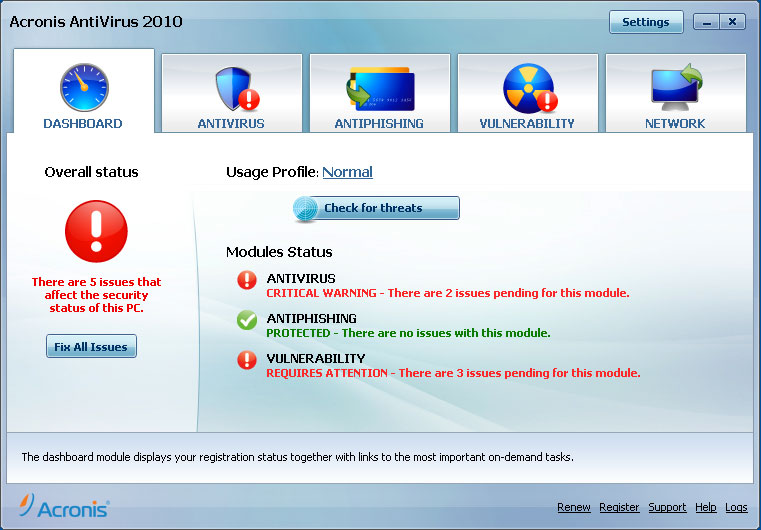
Task: Change the Normal usage profile link
Action: [347, 172]
